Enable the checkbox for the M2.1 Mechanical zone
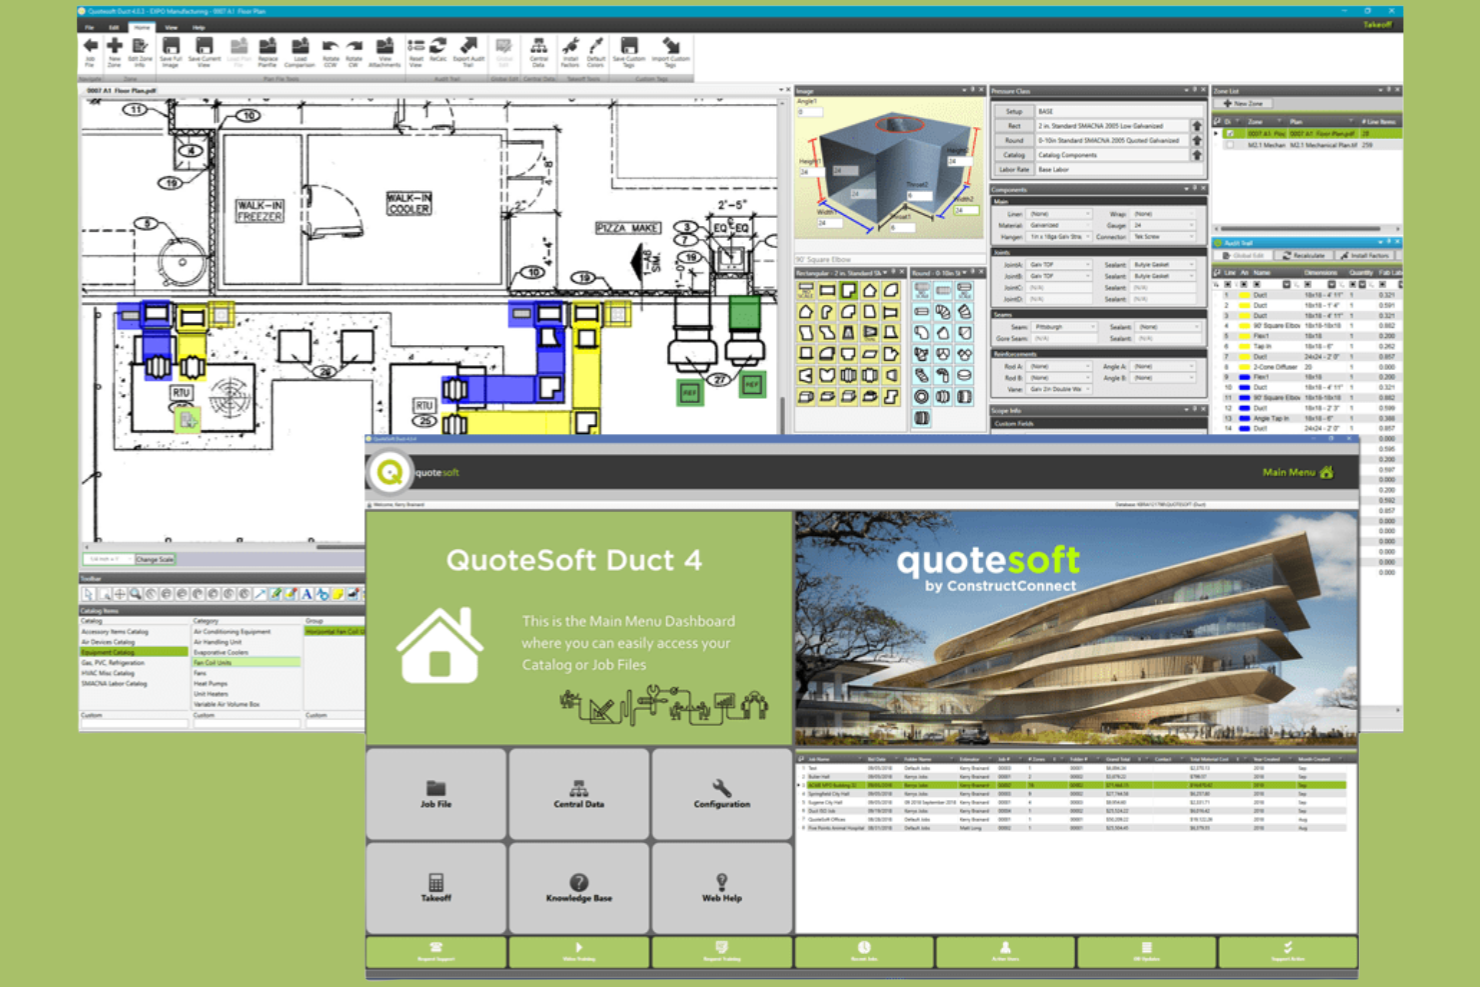The width and height of the screenshot is (1480, 987). point(1230,144)
